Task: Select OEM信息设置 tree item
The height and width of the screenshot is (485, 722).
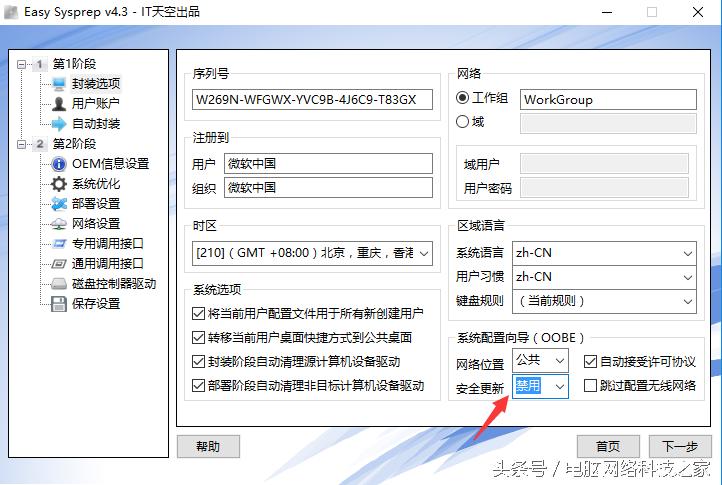Action: click(x=111, y=164)
